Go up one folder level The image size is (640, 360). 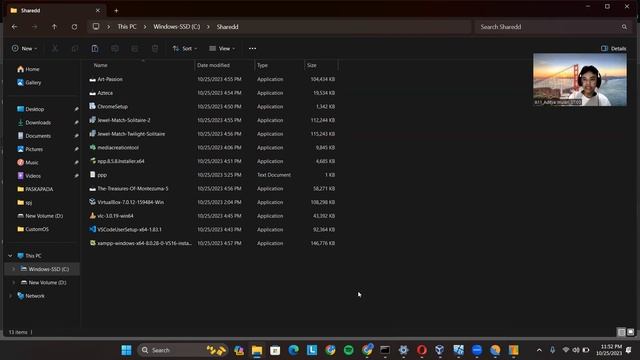coord(54,27)
